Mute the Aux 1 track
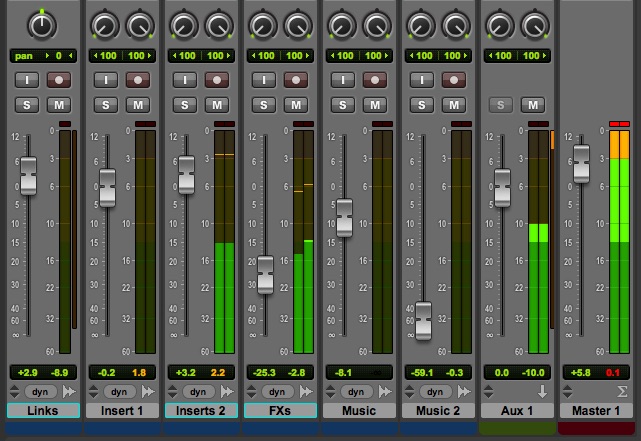Viewport: 641px width, 441px height. coord(533,105)
